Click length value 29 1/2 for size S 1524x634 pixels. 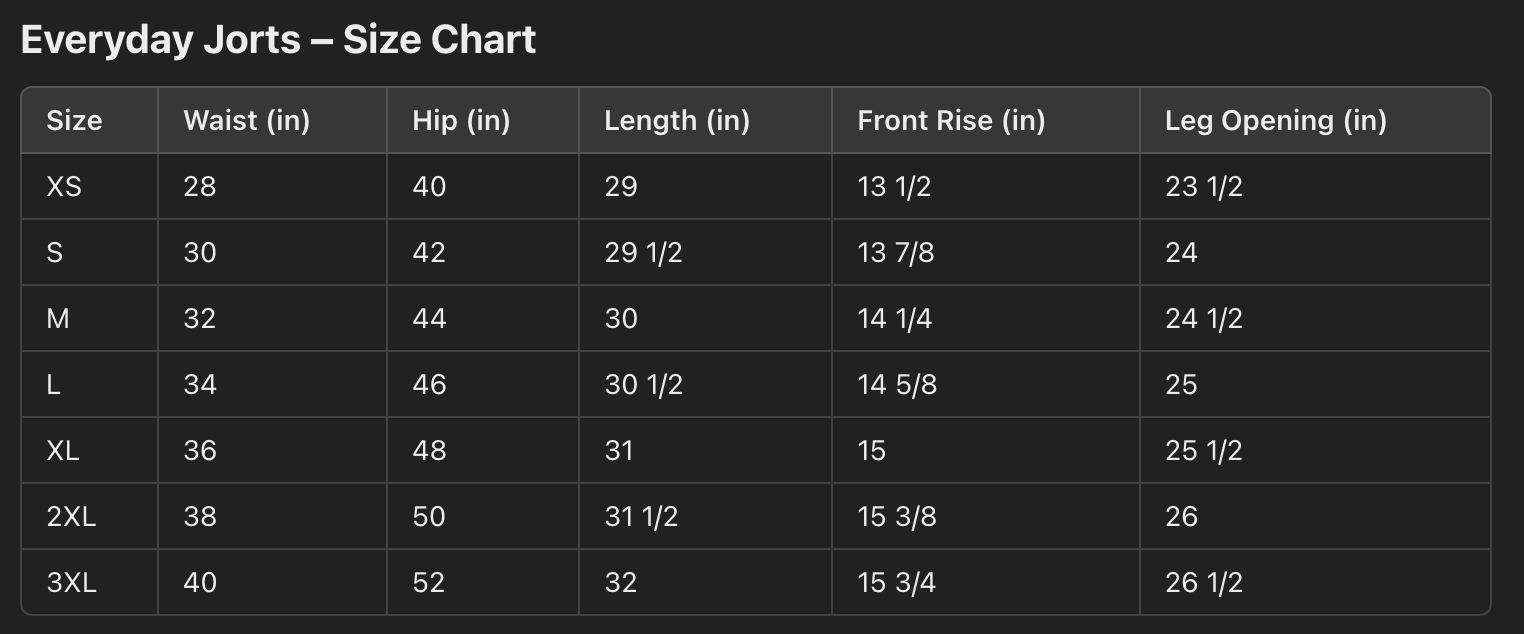coord(643,252)
